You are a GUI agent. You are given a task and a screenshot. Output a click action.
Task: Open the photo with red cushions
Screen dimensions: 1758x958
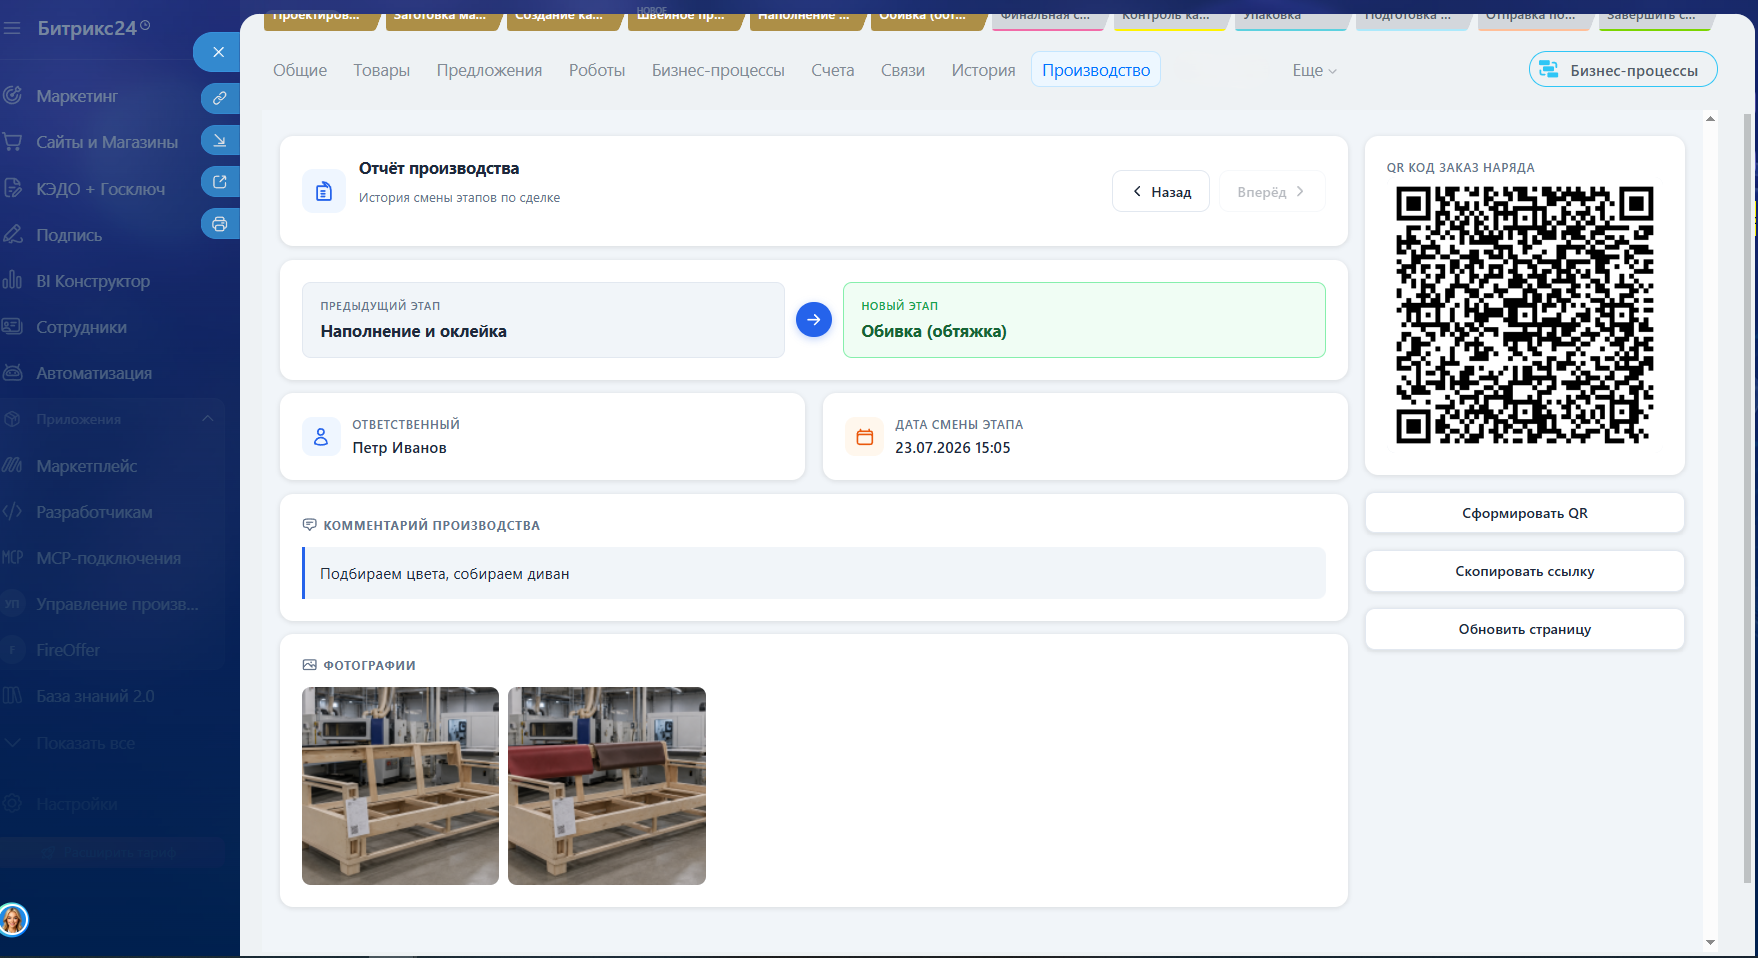coord(607,786)
